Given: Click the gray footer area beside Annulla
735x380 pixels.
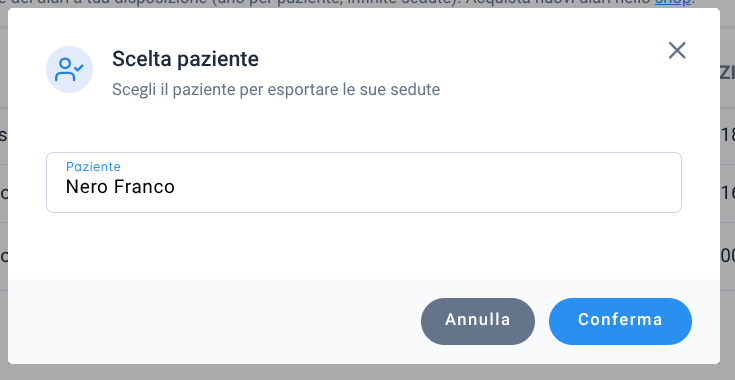Looking at the screenshot, I should pos(211,321).
